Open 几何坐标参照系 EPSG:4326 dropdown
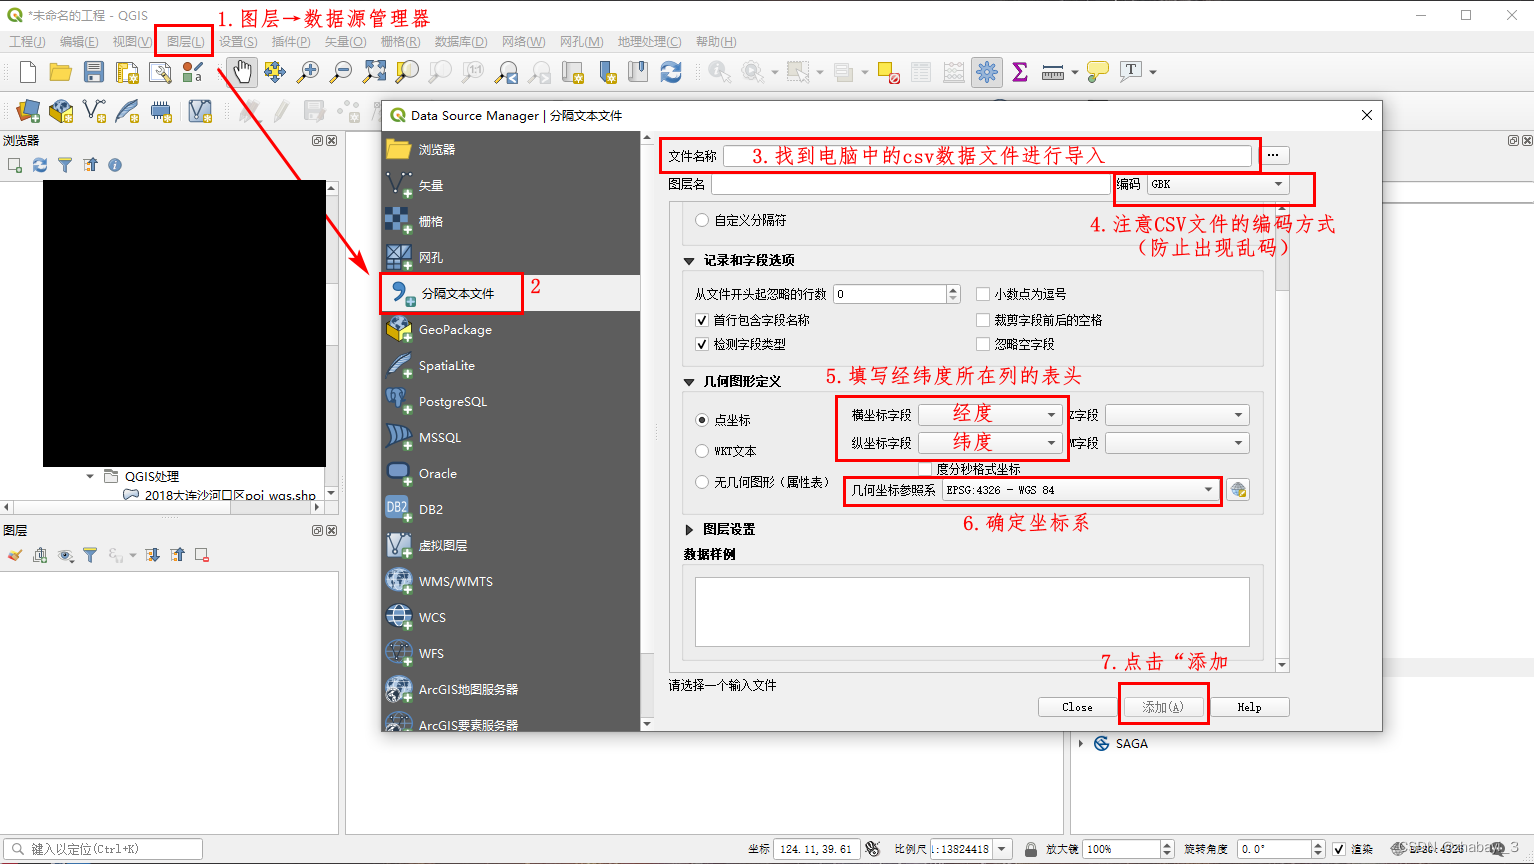This screenshot has width=1534, height=864. pos(1081,490)
